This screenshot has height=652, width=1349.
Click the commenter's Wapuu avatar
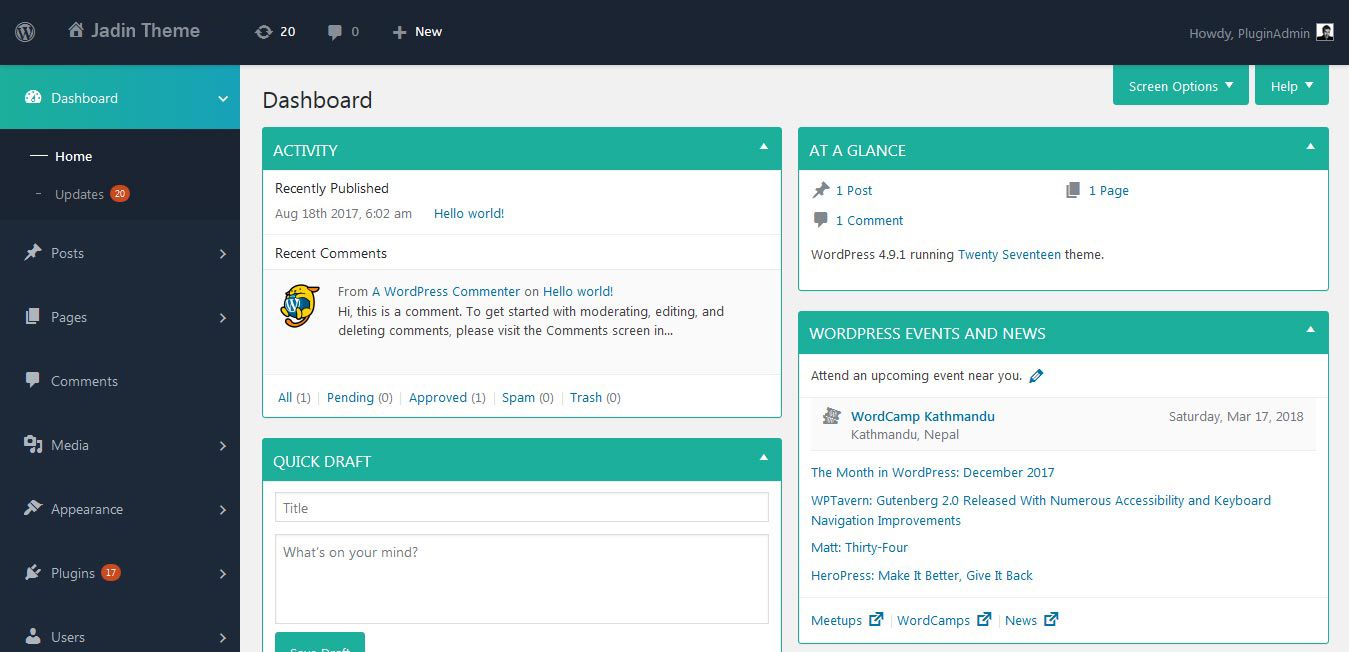[x=300, y=306]
